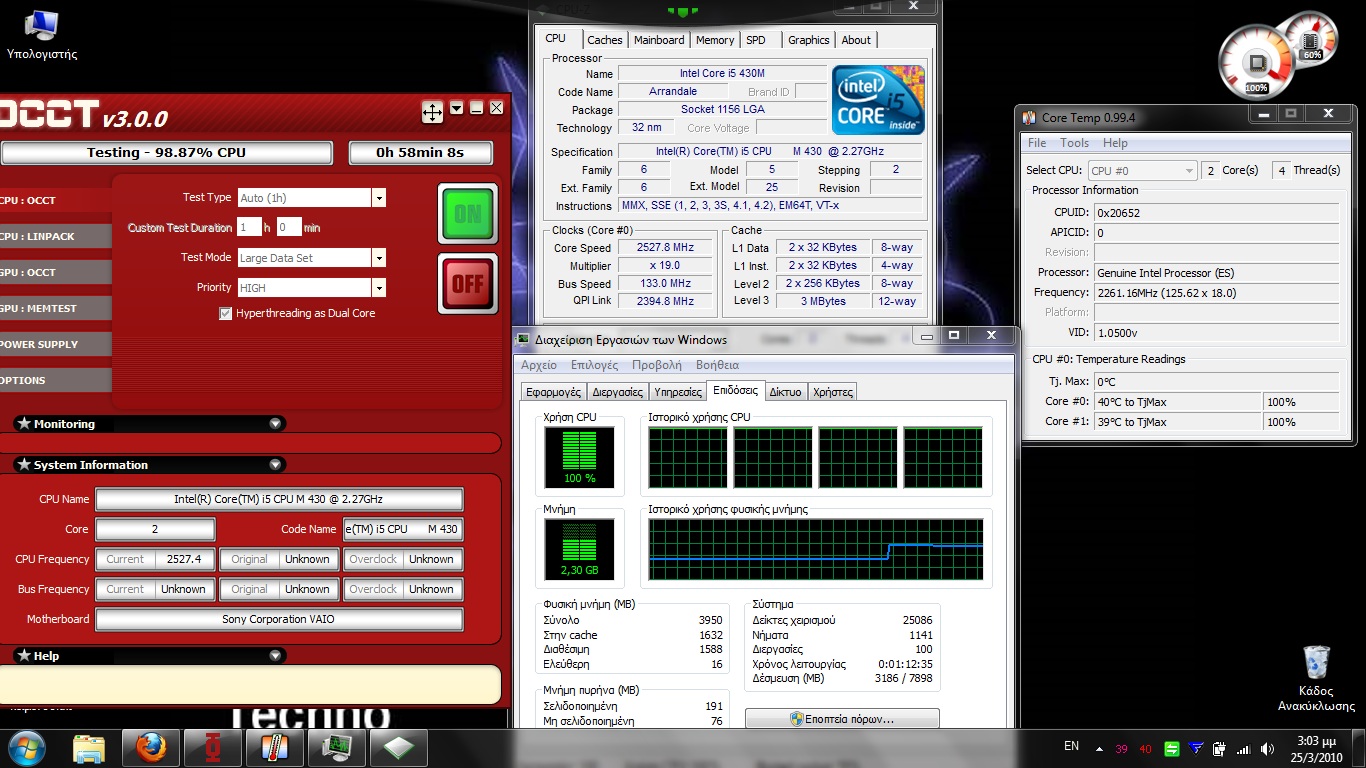Open the File menu in Core Temp
This screenshot has height=768, width=1366.
pos(1037,143)
